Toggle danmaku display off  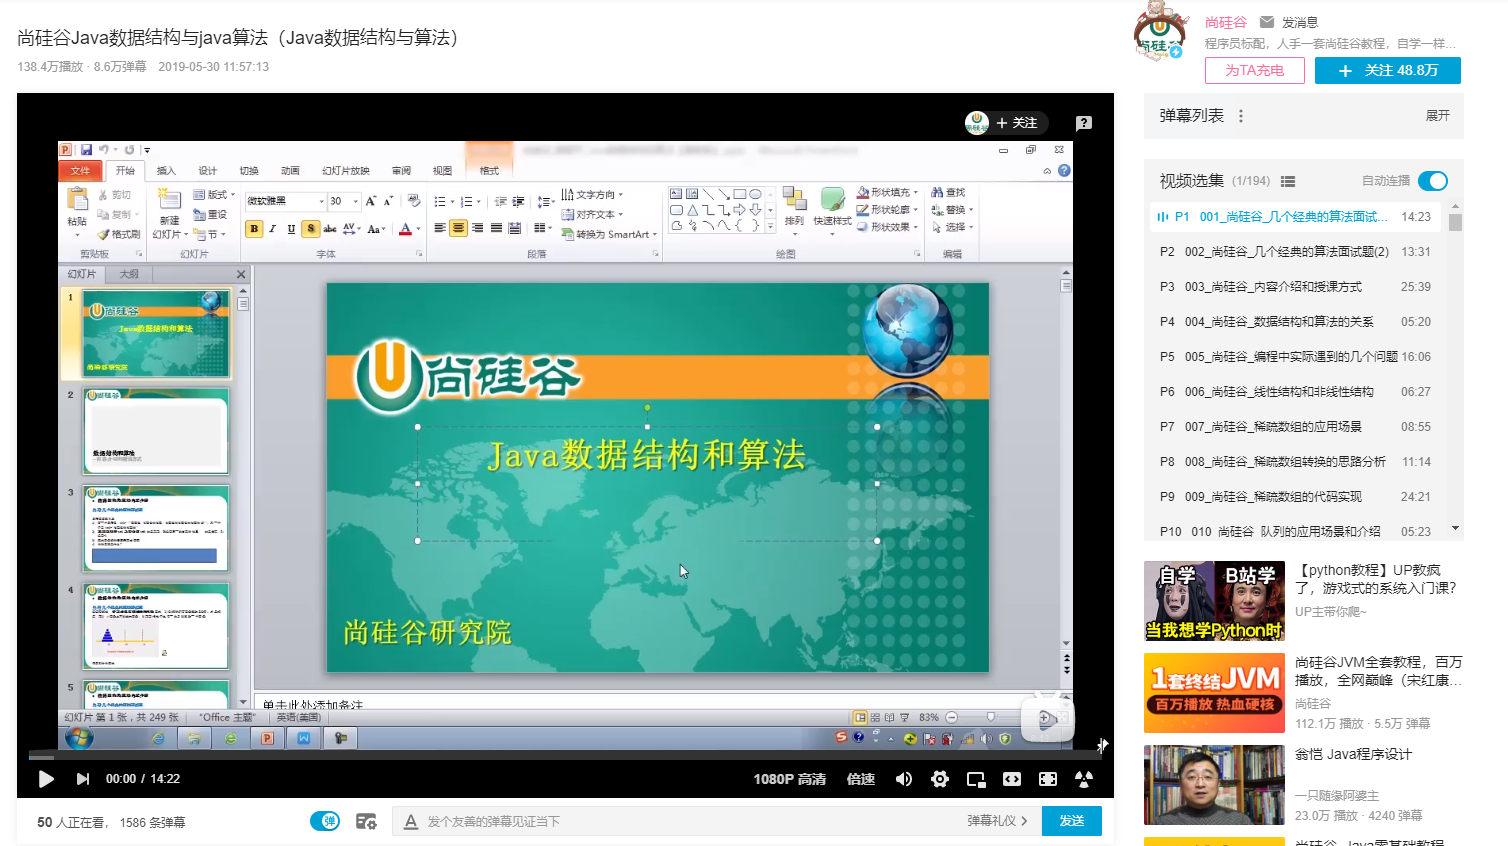[x=325, y=820]
